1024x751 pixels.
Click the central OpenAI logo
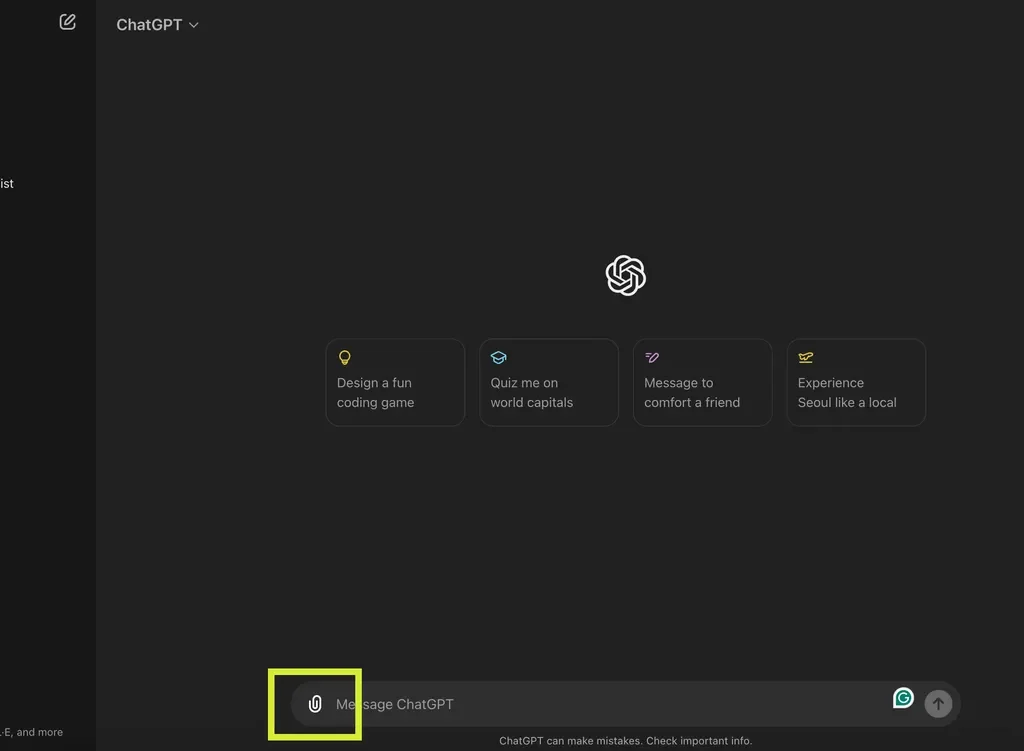(626, 276)
